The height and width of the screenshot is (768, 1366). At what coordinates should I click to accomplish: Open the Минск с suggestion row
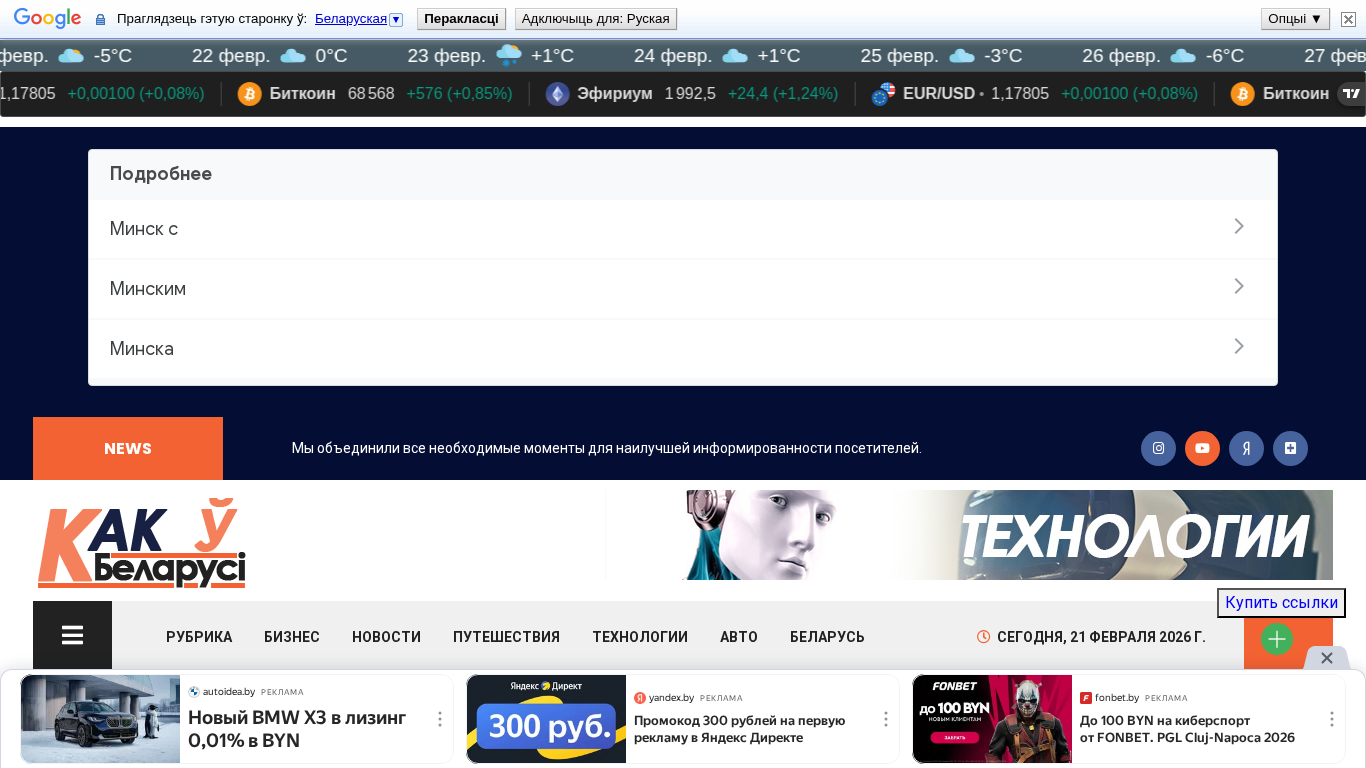click(x=683, y=229)
